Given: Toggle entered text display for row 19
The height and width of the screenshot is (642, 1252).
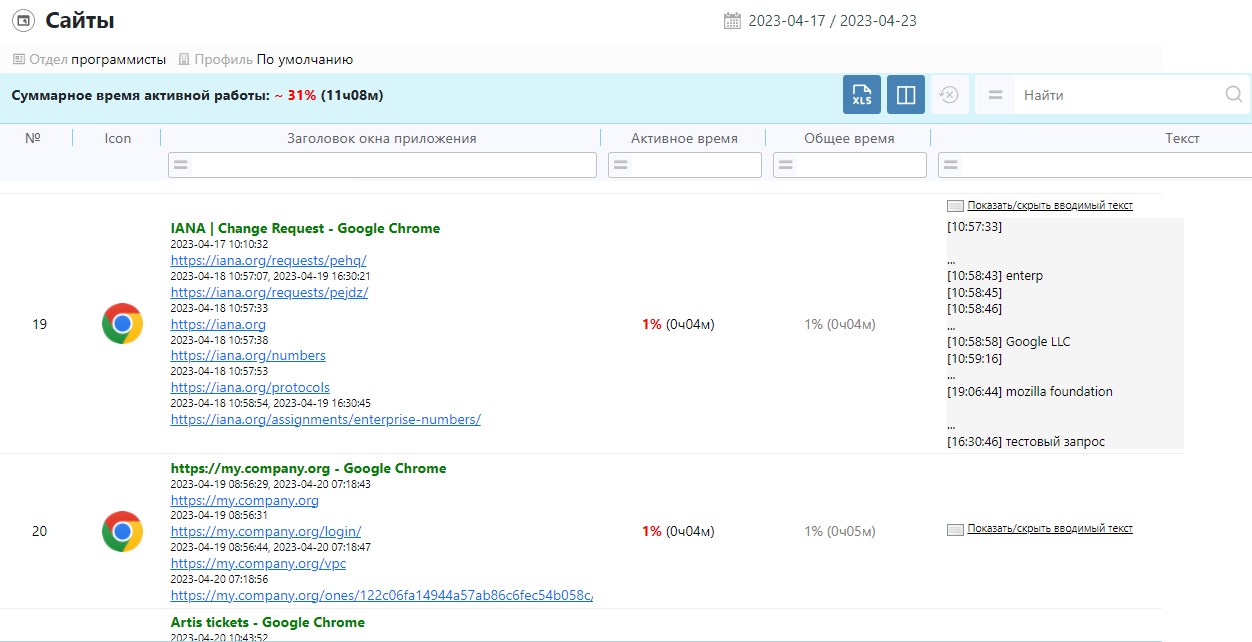Looking at the screenshot, I should [1049, 205].
